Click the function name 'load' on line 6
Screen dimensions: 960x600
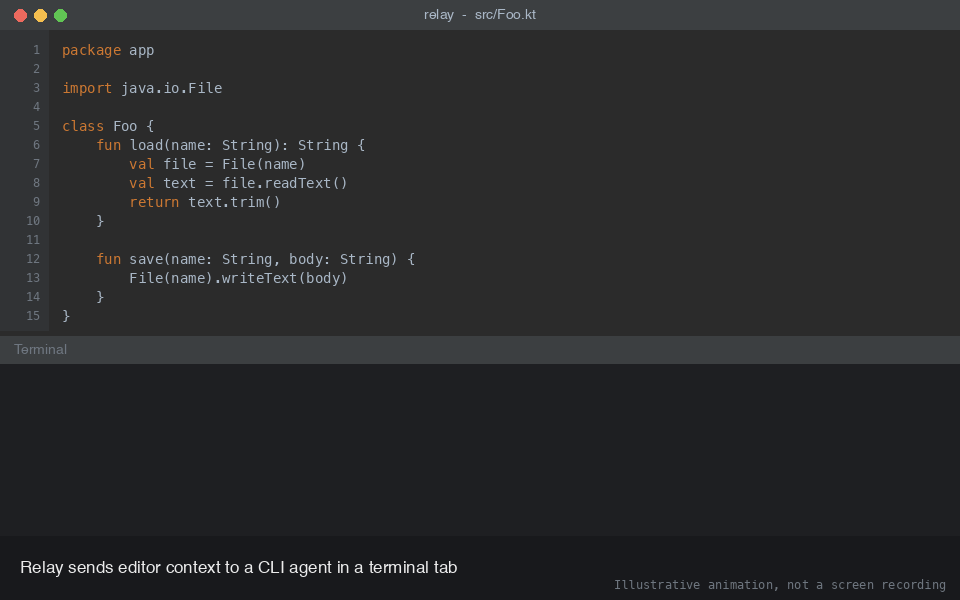[146, 145]
